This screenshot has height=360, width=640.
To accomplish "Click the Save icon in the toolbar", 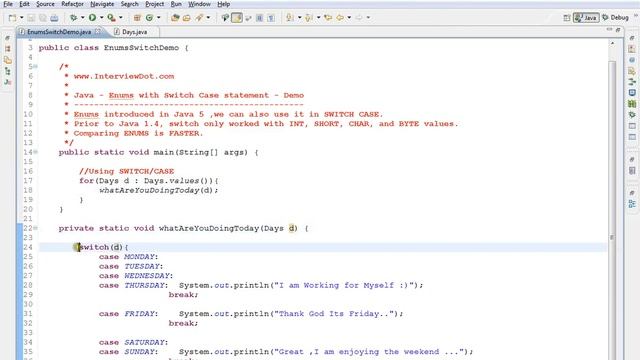I will click(x=31, y=18).
